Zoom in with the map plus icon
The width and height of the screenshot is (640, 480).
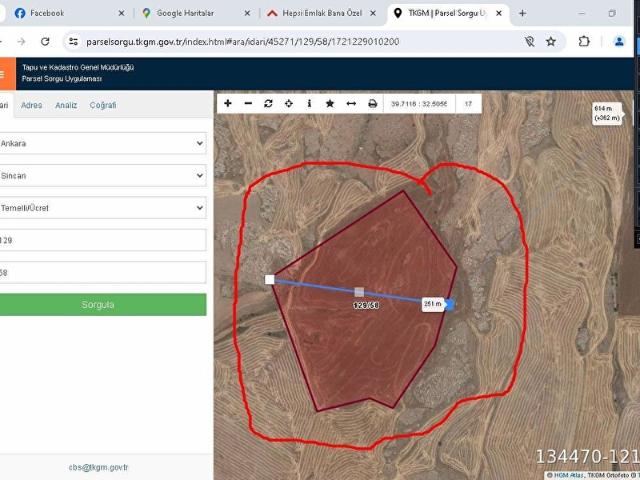tap(228, 103)
